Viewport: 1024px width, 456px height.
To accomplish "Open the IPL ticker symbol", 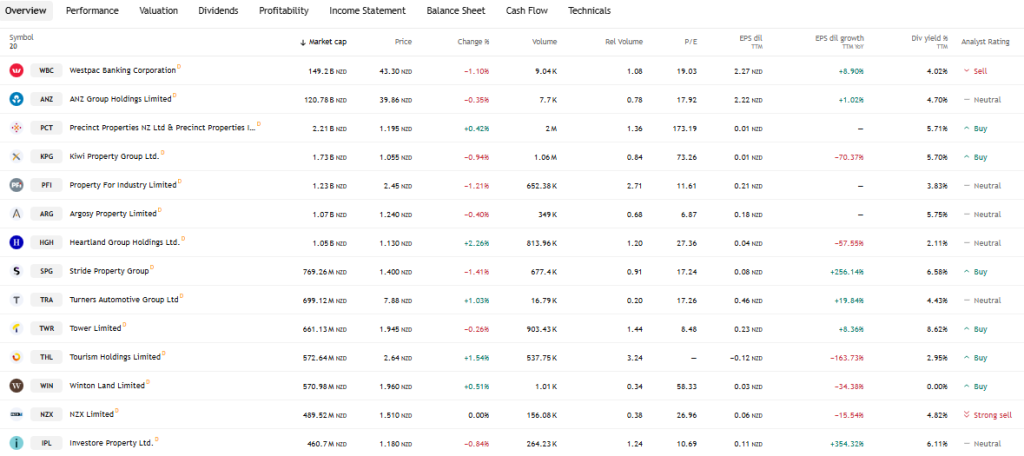I will (x=46, y=444).
